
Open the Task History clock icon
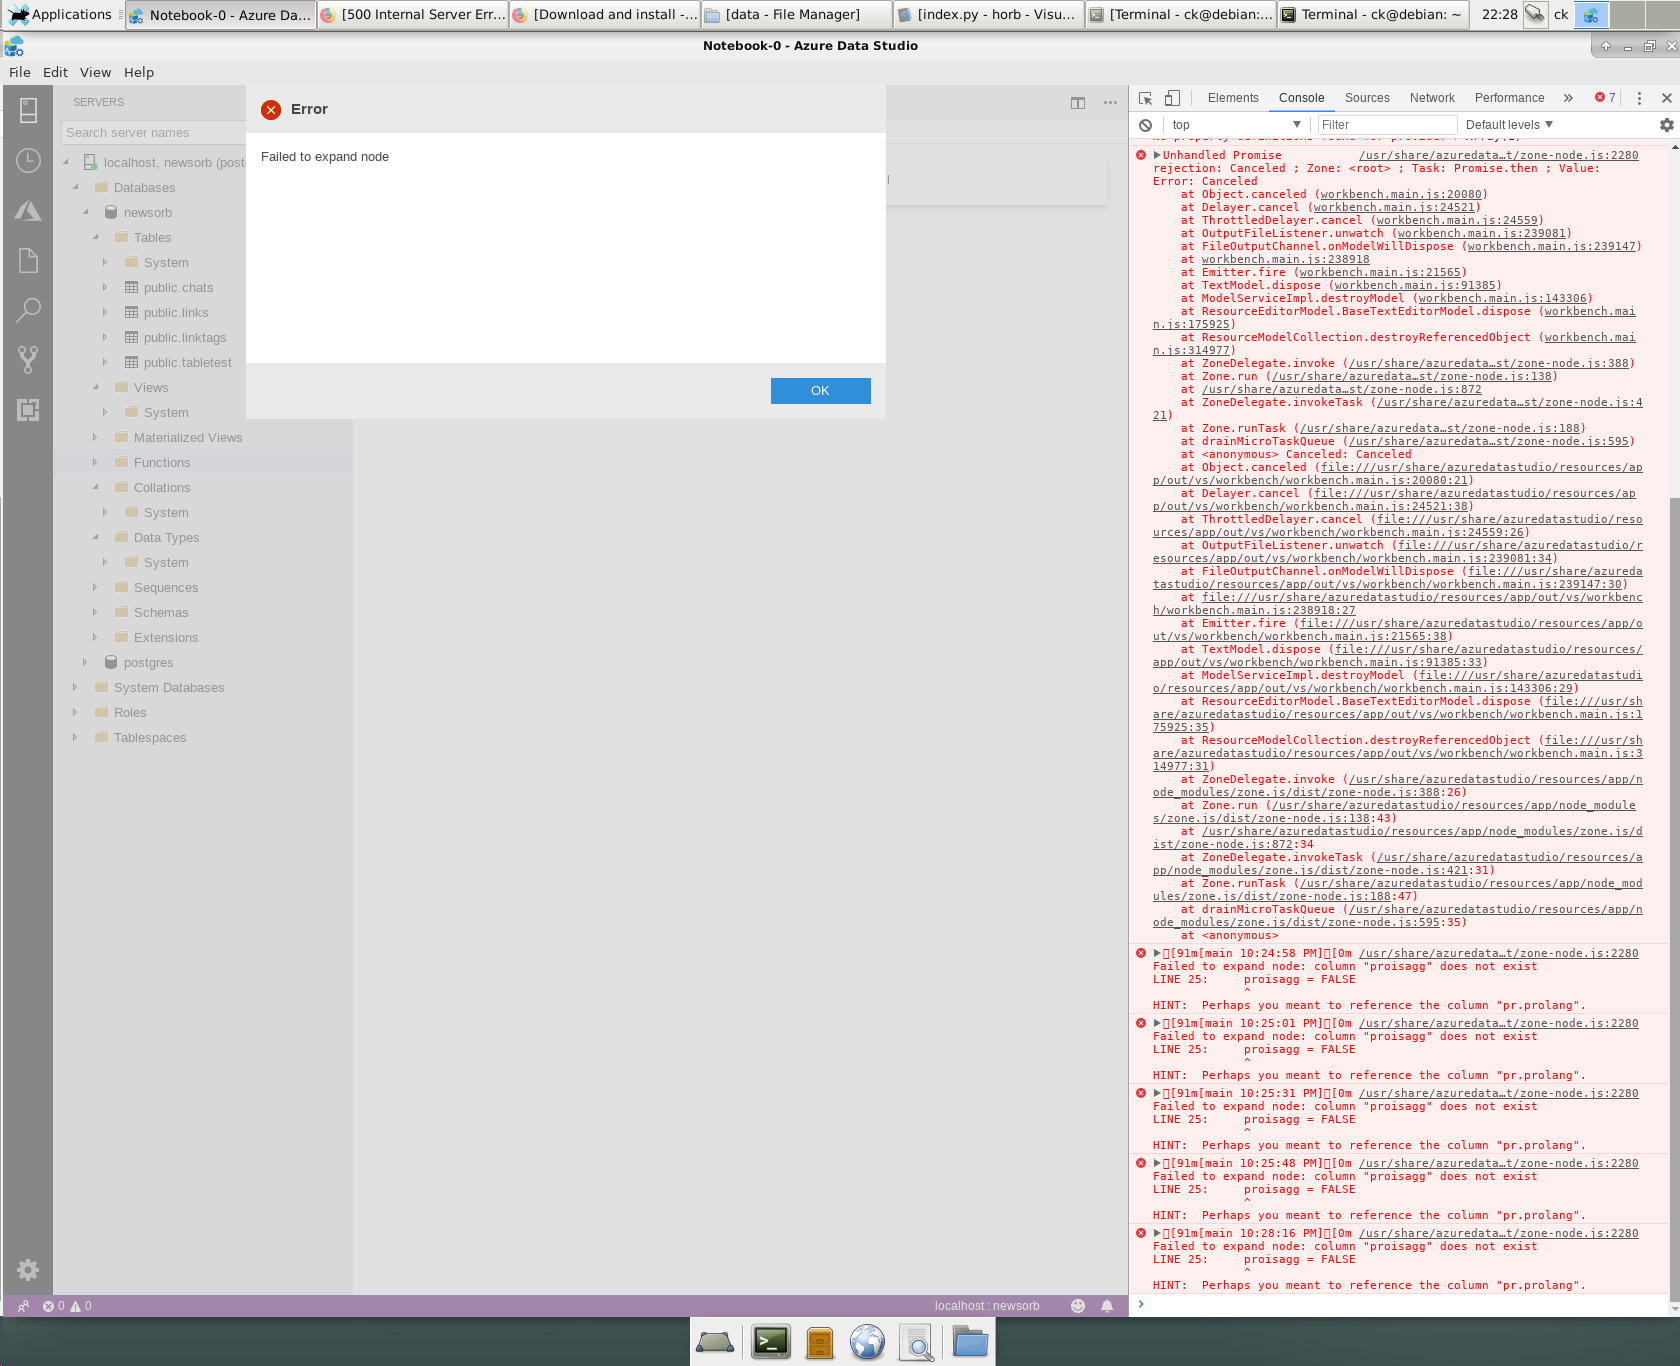(28, 160)
